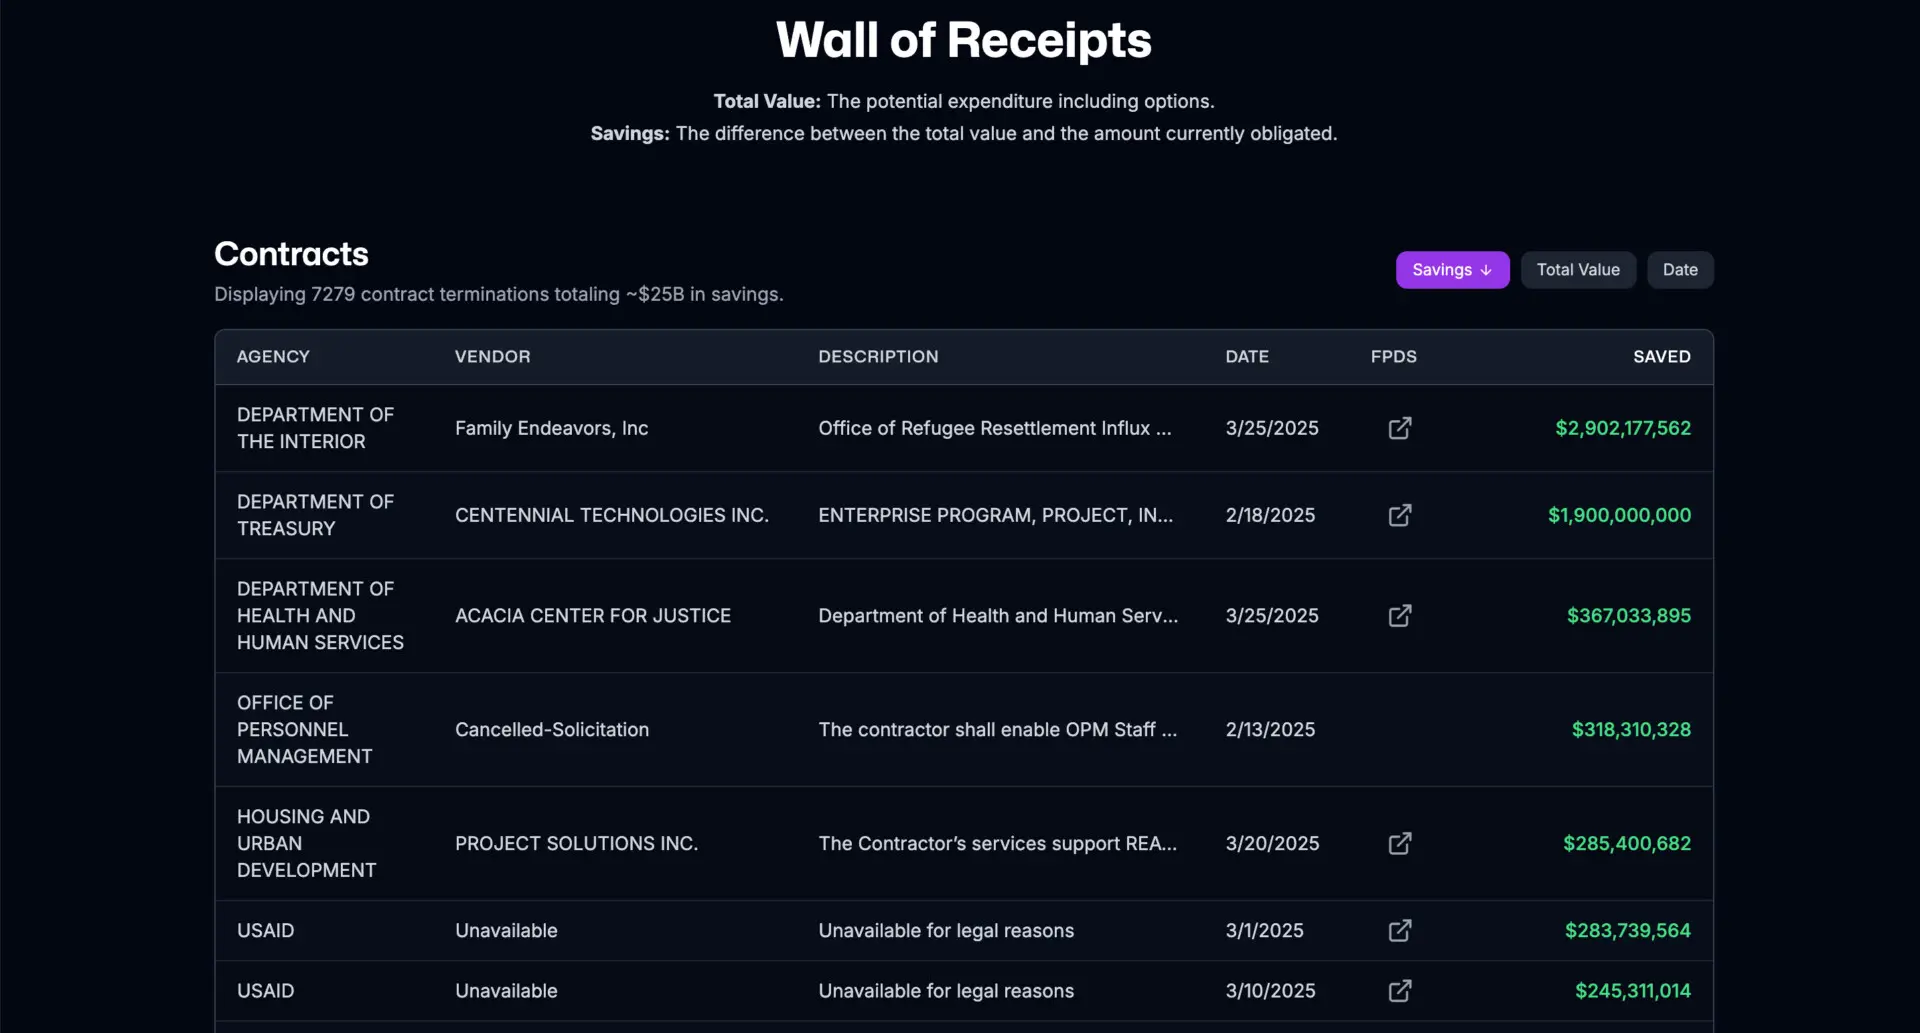Image resolution: width=1920 pixels, height=1033 pixels.
Task: Sort contracts by Savings
Action: click(x=1452, y=270)
